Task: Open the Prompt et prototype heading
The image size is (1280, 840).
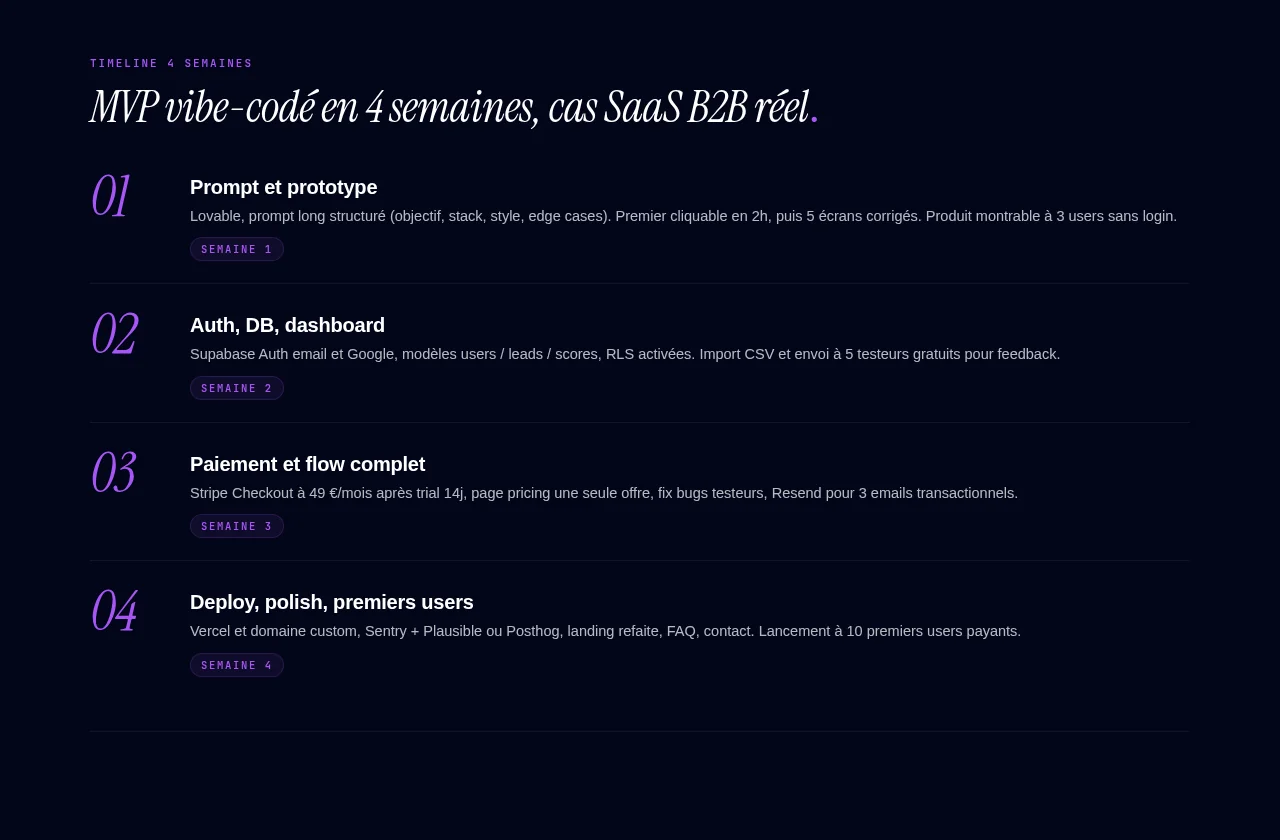Action: tap(284, 187)
